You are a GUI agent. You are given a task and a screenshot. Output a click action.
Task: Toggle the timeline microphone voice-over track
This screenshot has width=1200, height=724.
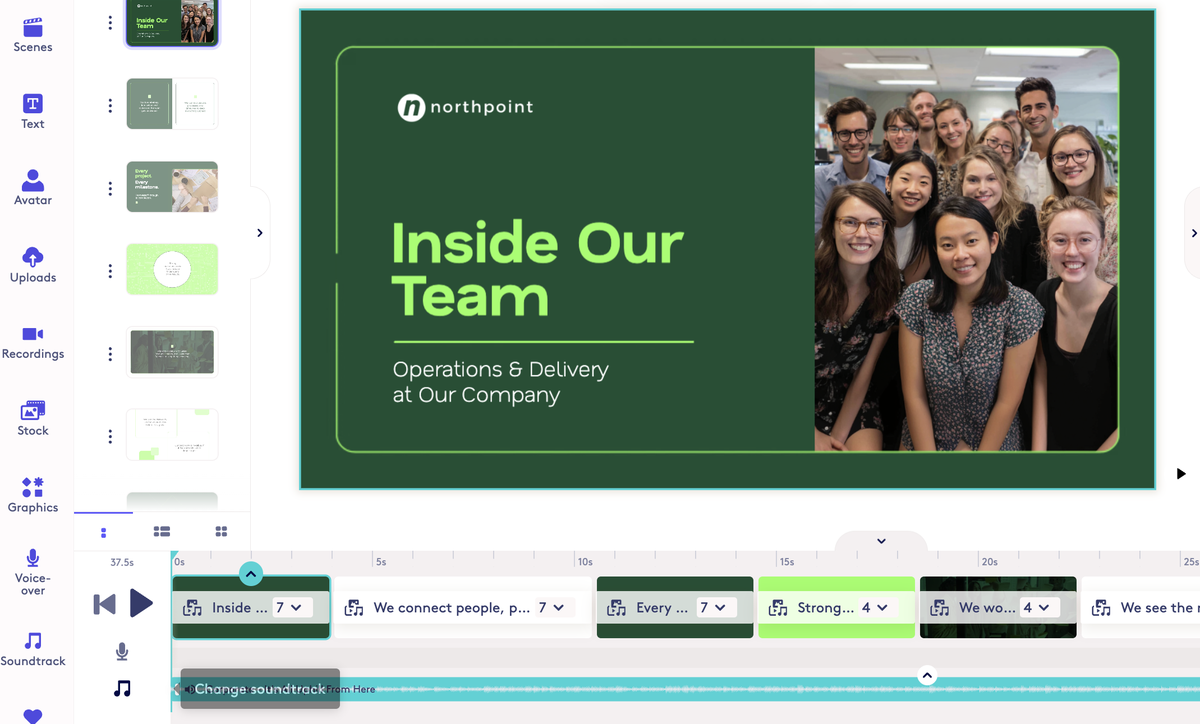[122, 652]
